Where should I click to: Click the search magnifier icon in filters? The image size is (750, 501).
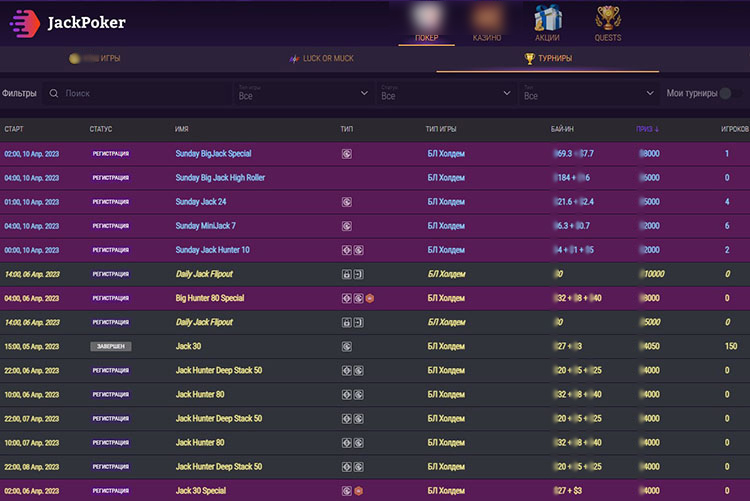tap(54, 93)
